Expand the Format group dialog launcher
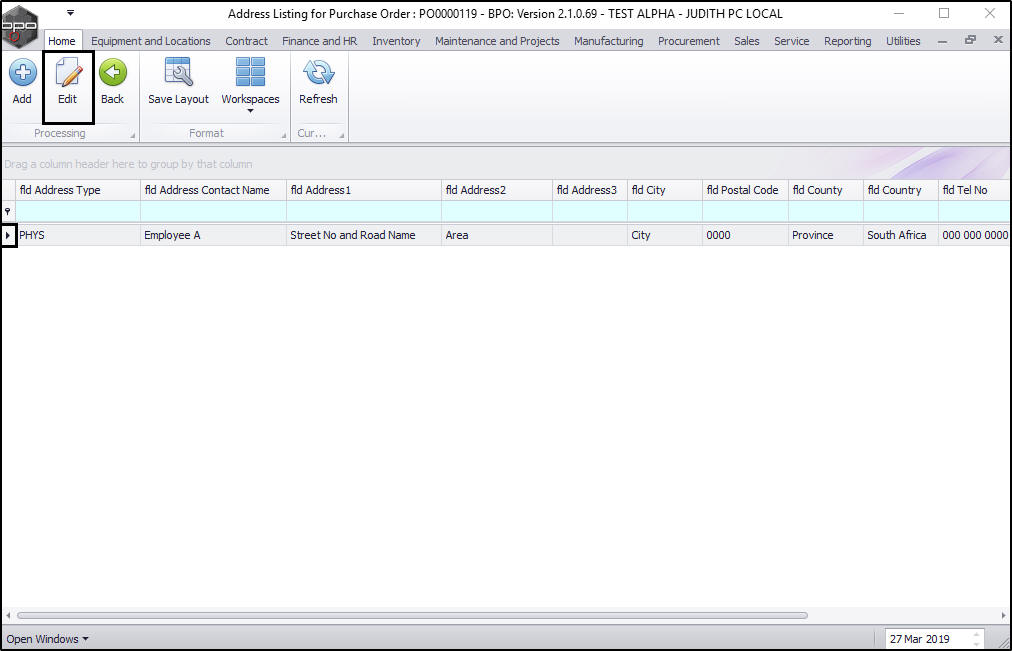 (283, 135)
